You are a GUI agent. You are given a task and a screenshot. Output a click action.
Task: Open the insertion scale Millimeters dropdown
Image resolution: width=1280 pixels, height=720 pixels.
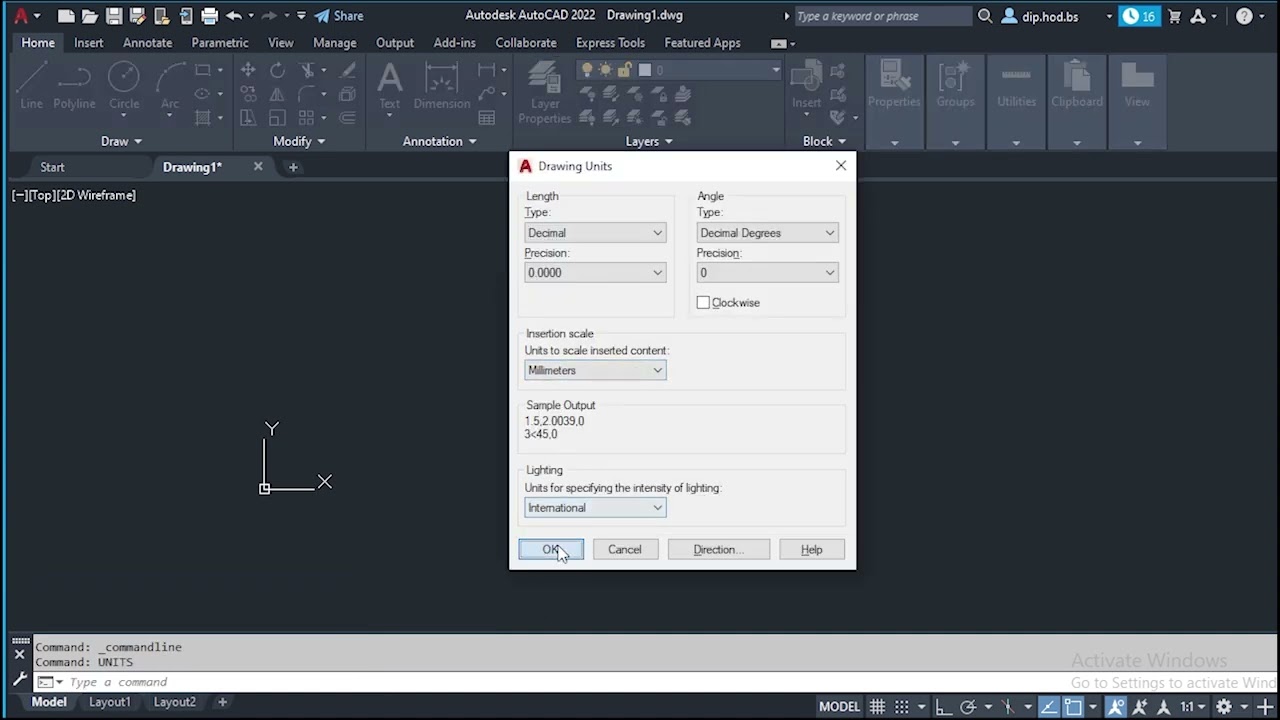(x=595, y=370)
